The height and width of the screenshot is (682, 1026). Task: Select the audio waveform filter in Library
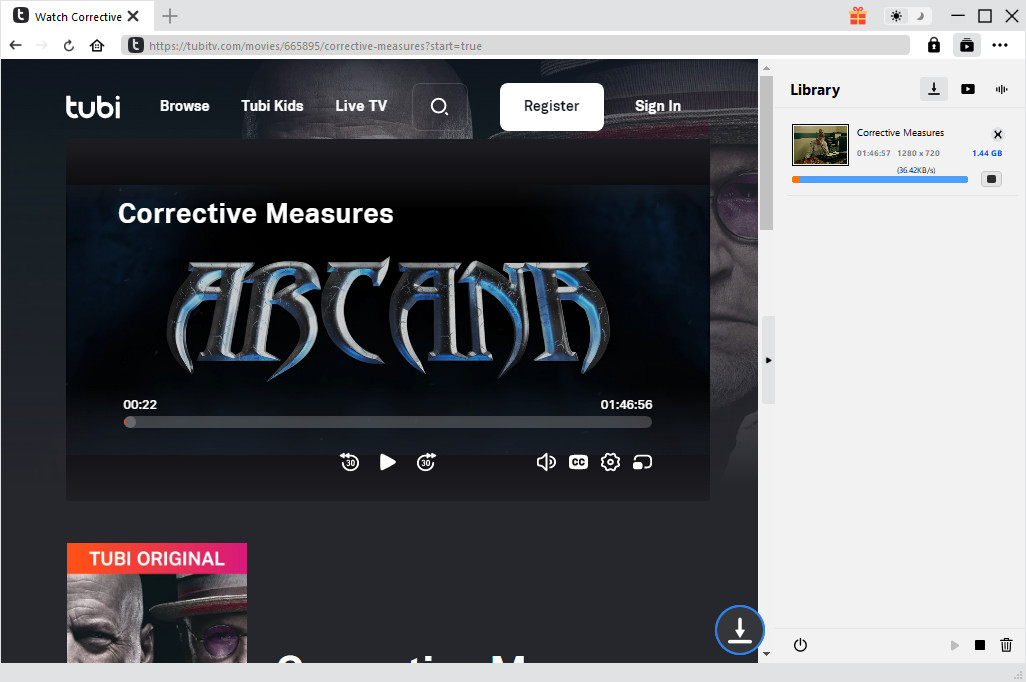[x=1001, y=89]
